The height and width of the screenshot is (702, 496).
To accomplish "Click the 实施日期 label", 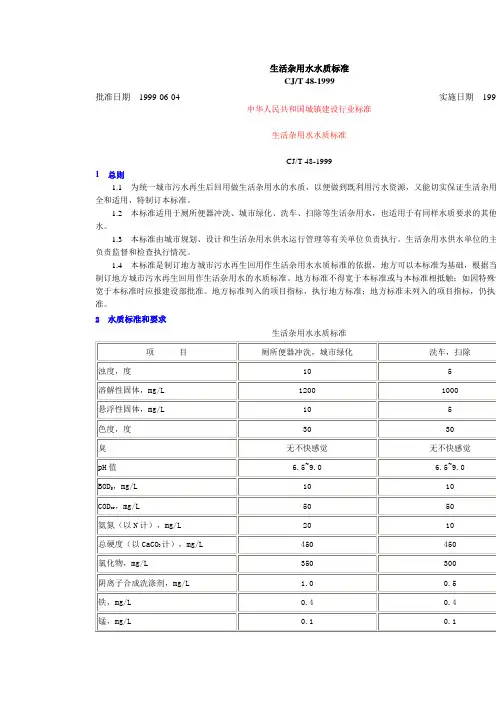I will (x=456, y=97).
